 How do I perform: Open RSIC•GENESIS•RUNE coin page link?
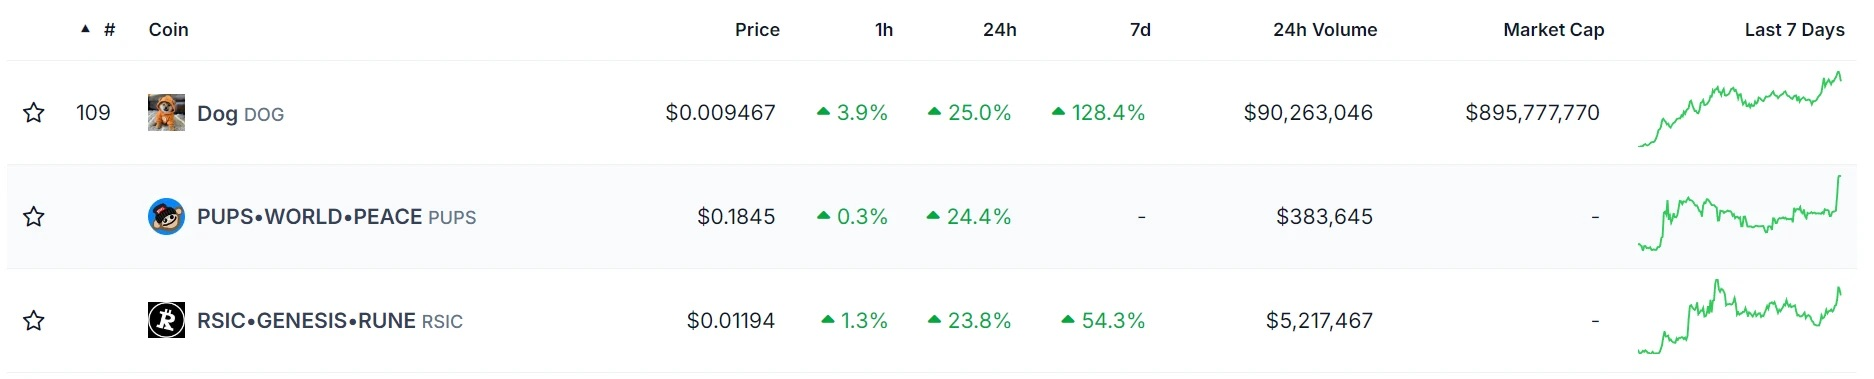(x=330, y=321)
